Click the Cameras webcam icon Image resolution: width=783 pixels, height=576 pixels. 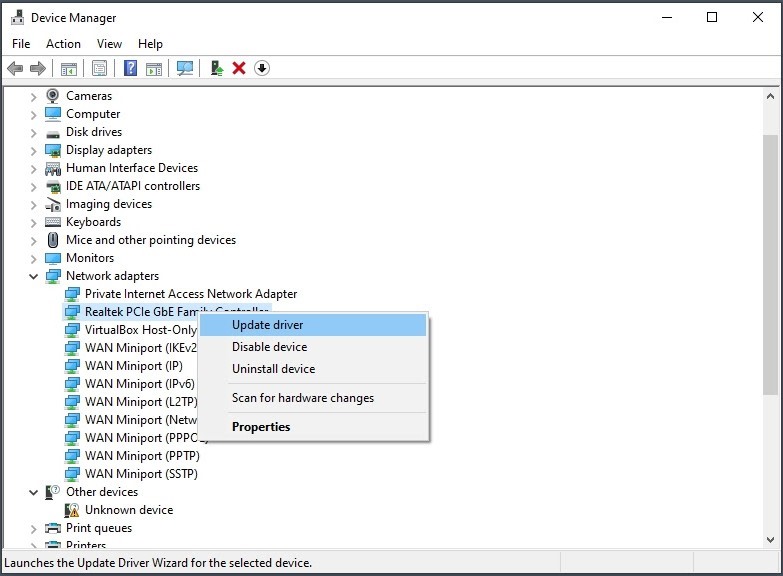click(52, 95)
